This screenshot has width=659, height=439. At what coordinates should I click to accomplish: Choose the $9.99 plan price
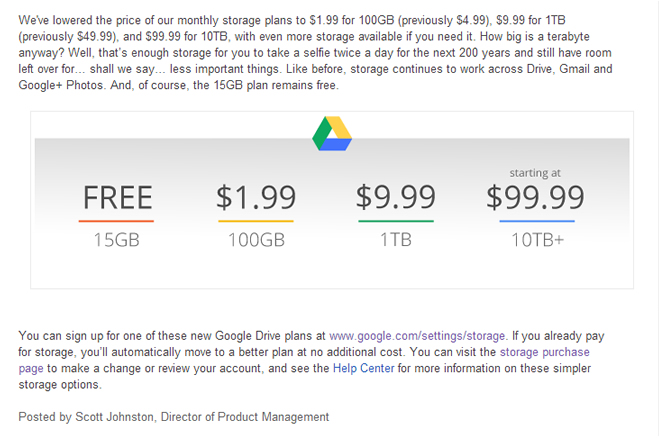point(396,197)
